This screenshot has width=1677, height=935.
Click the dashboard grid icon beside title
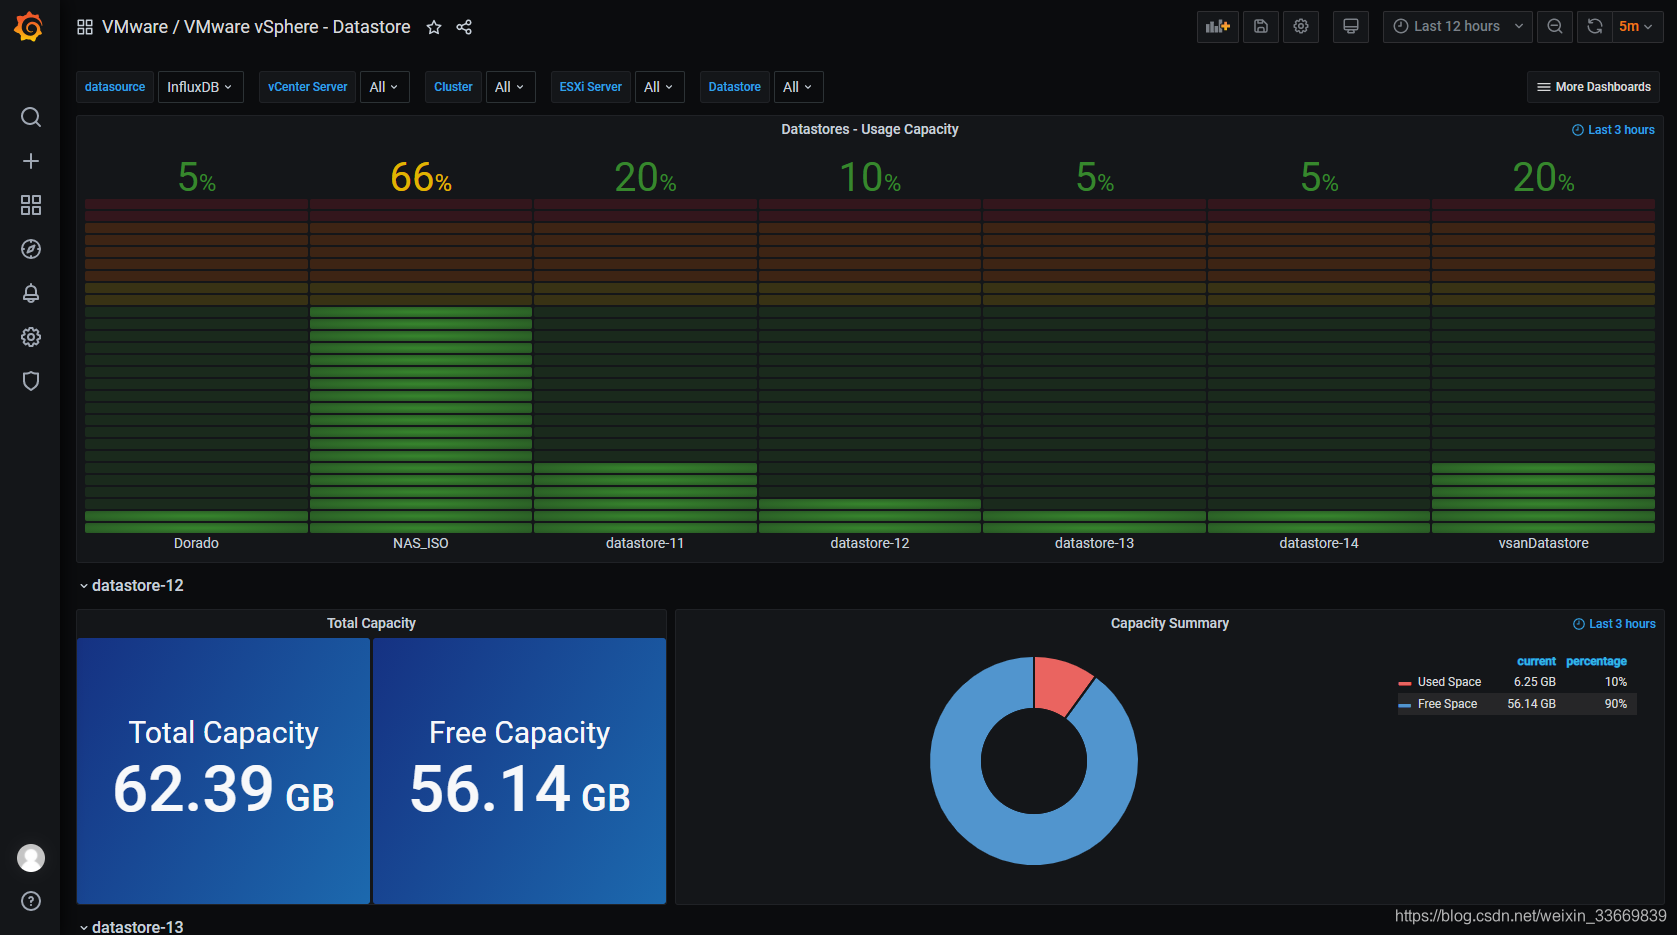(85, 27)
